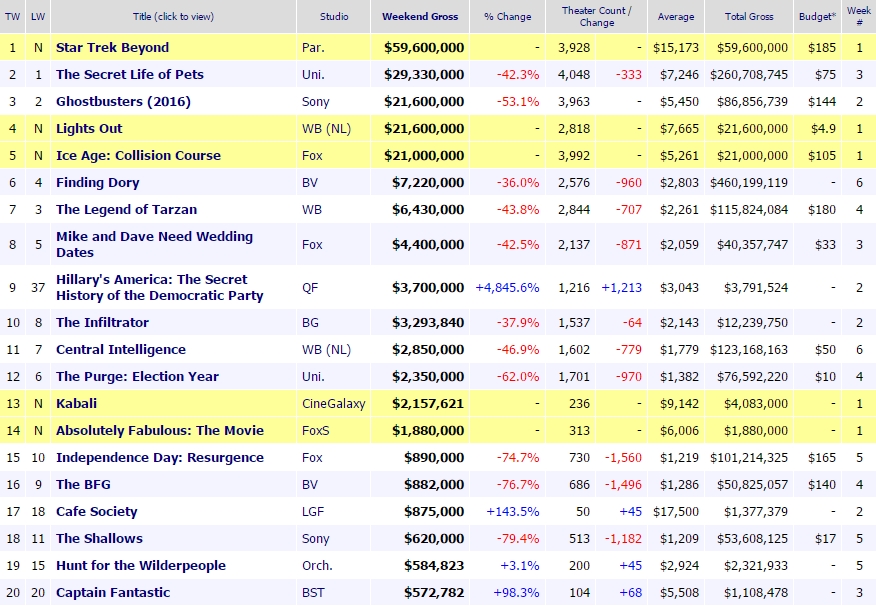Open The Shallows title link
876x606 pixels.
[x=99, y=538]
